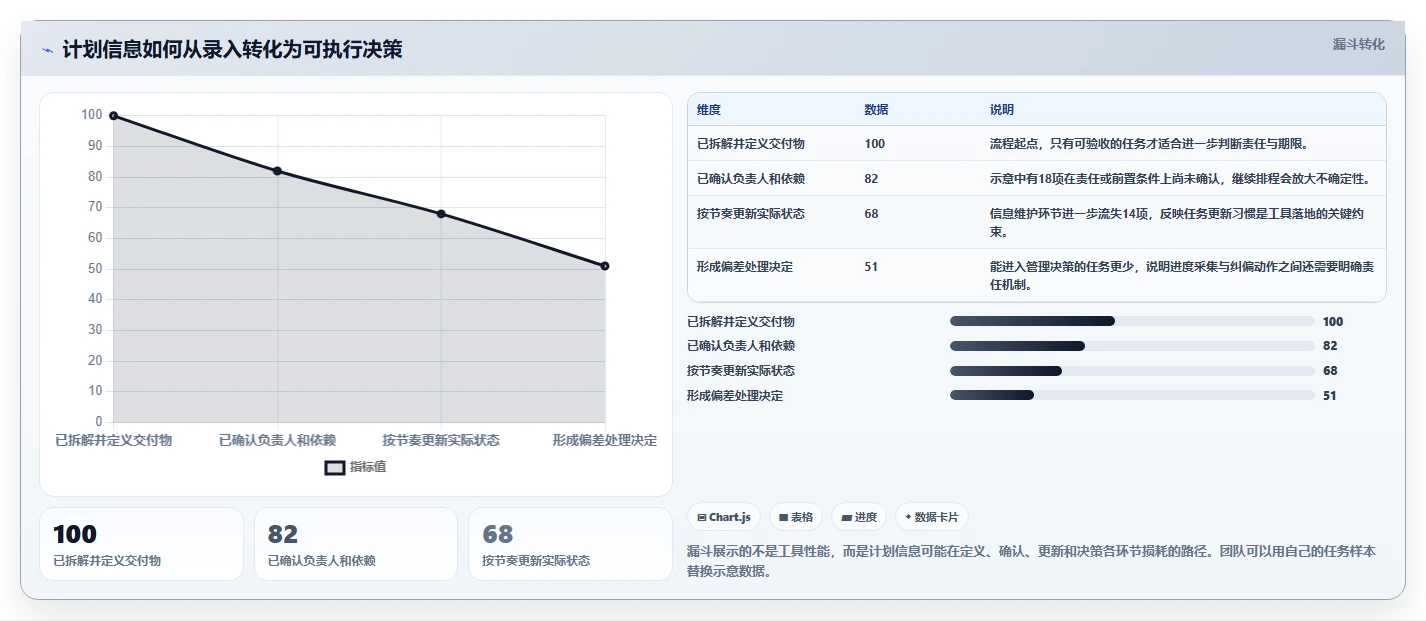Click the value 68 beside the progress bar
Viewport: 1426px width, 621px height.
(x=1330, y=371)
